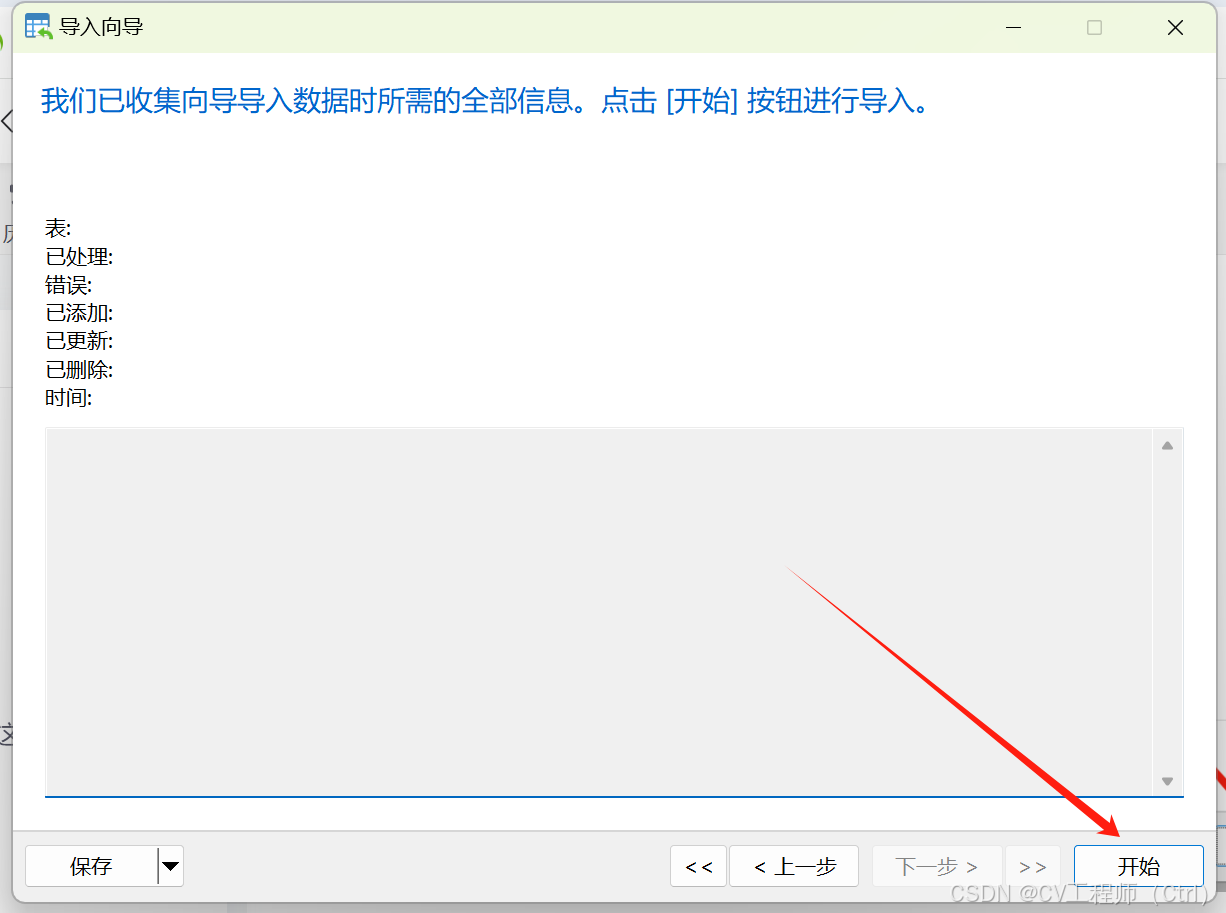Click the 开始 button to start import
Image resolution: width=1226 pixels, height=913 pixels.
[x=1138, y=866]
